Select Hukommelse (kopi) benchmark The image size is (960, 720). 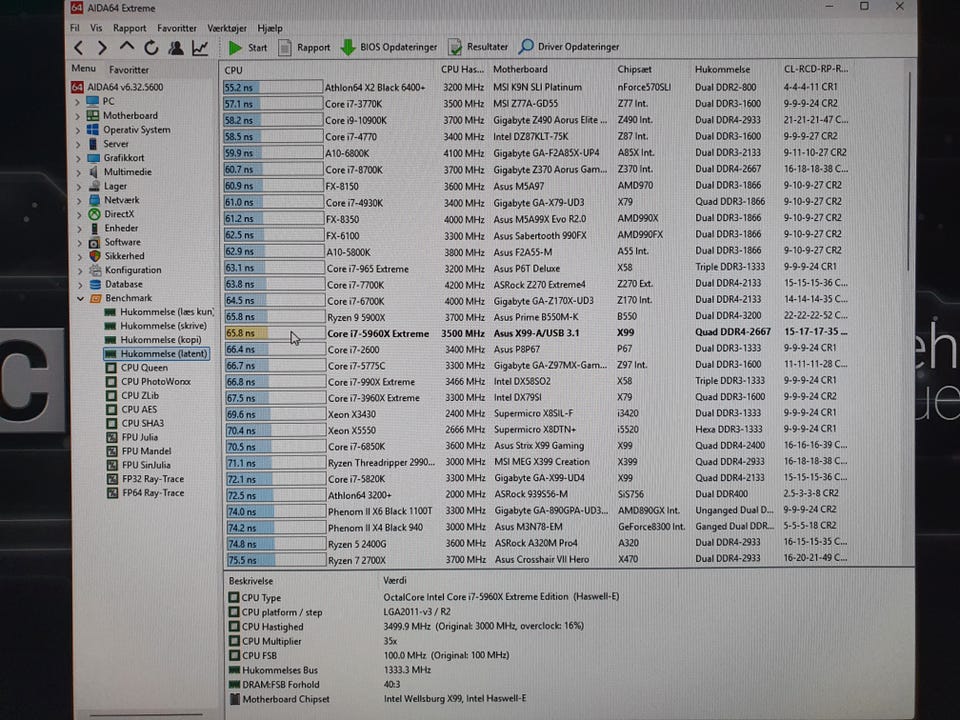pos(163,340)
